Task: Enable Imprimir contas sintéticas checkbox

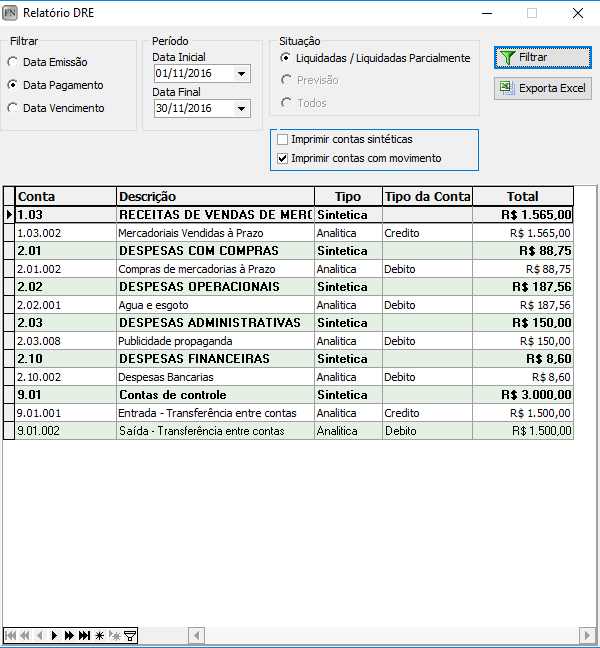Action: pyautogui.click(x=283, y=139)
